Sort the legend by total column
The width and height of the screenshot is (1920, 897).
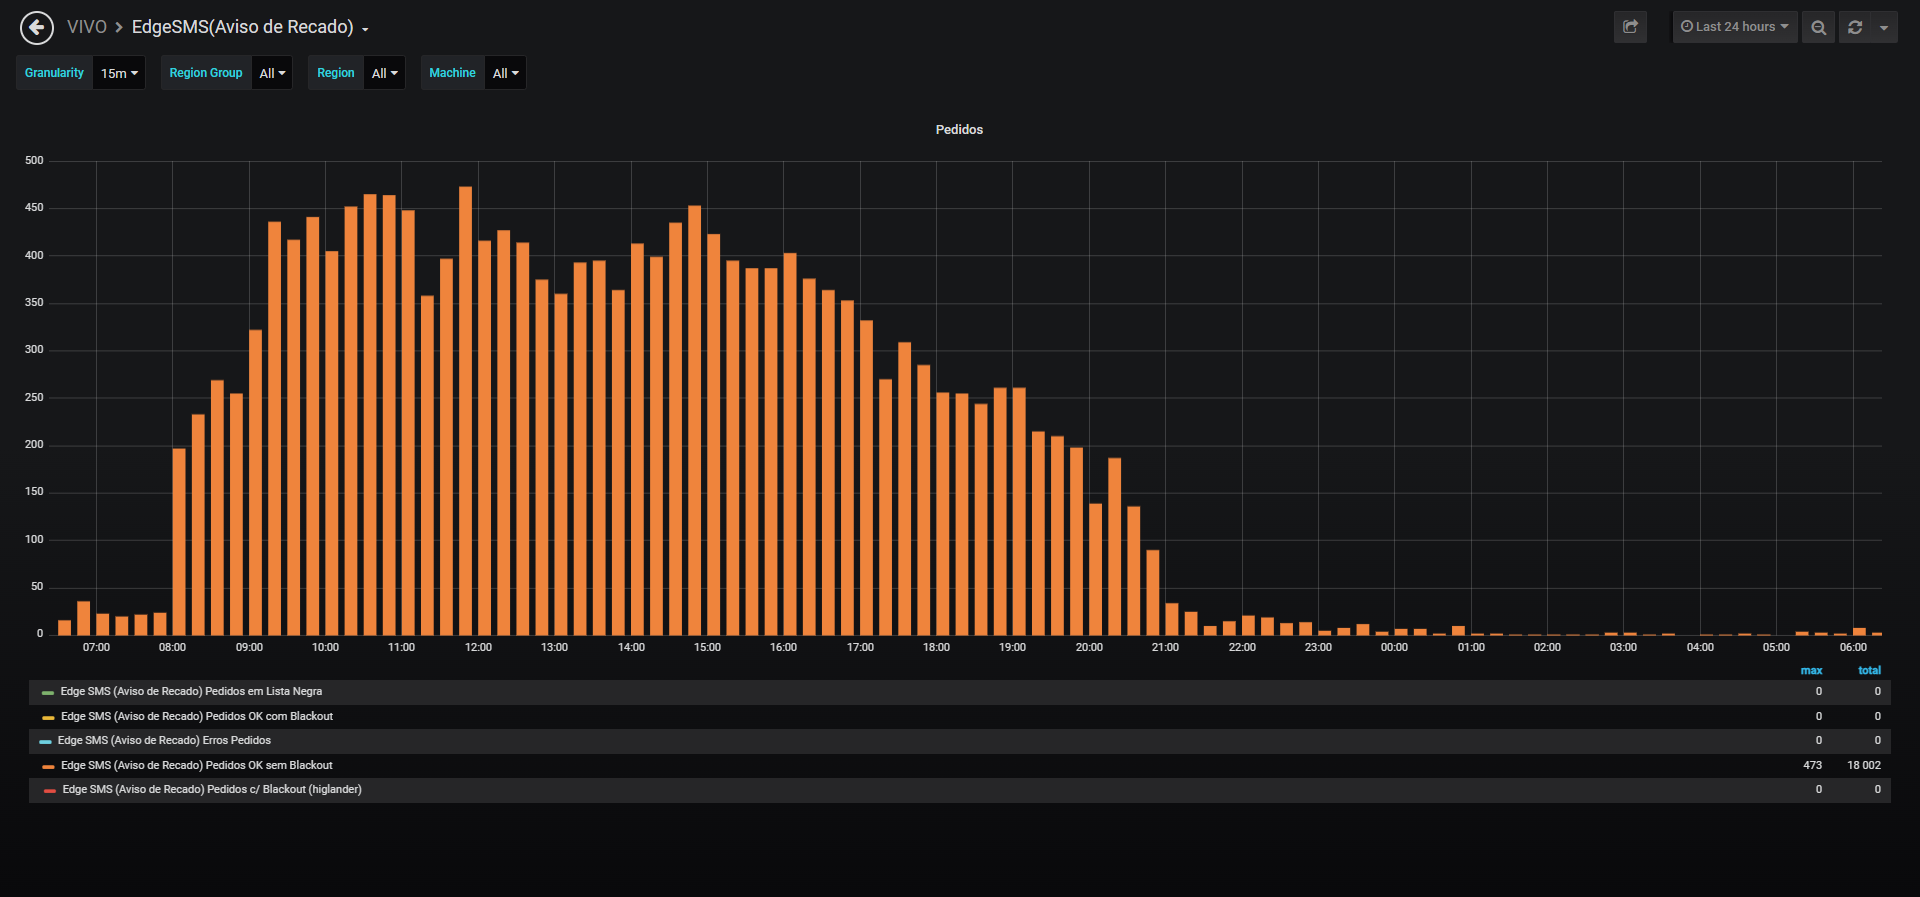(1869, 671)
